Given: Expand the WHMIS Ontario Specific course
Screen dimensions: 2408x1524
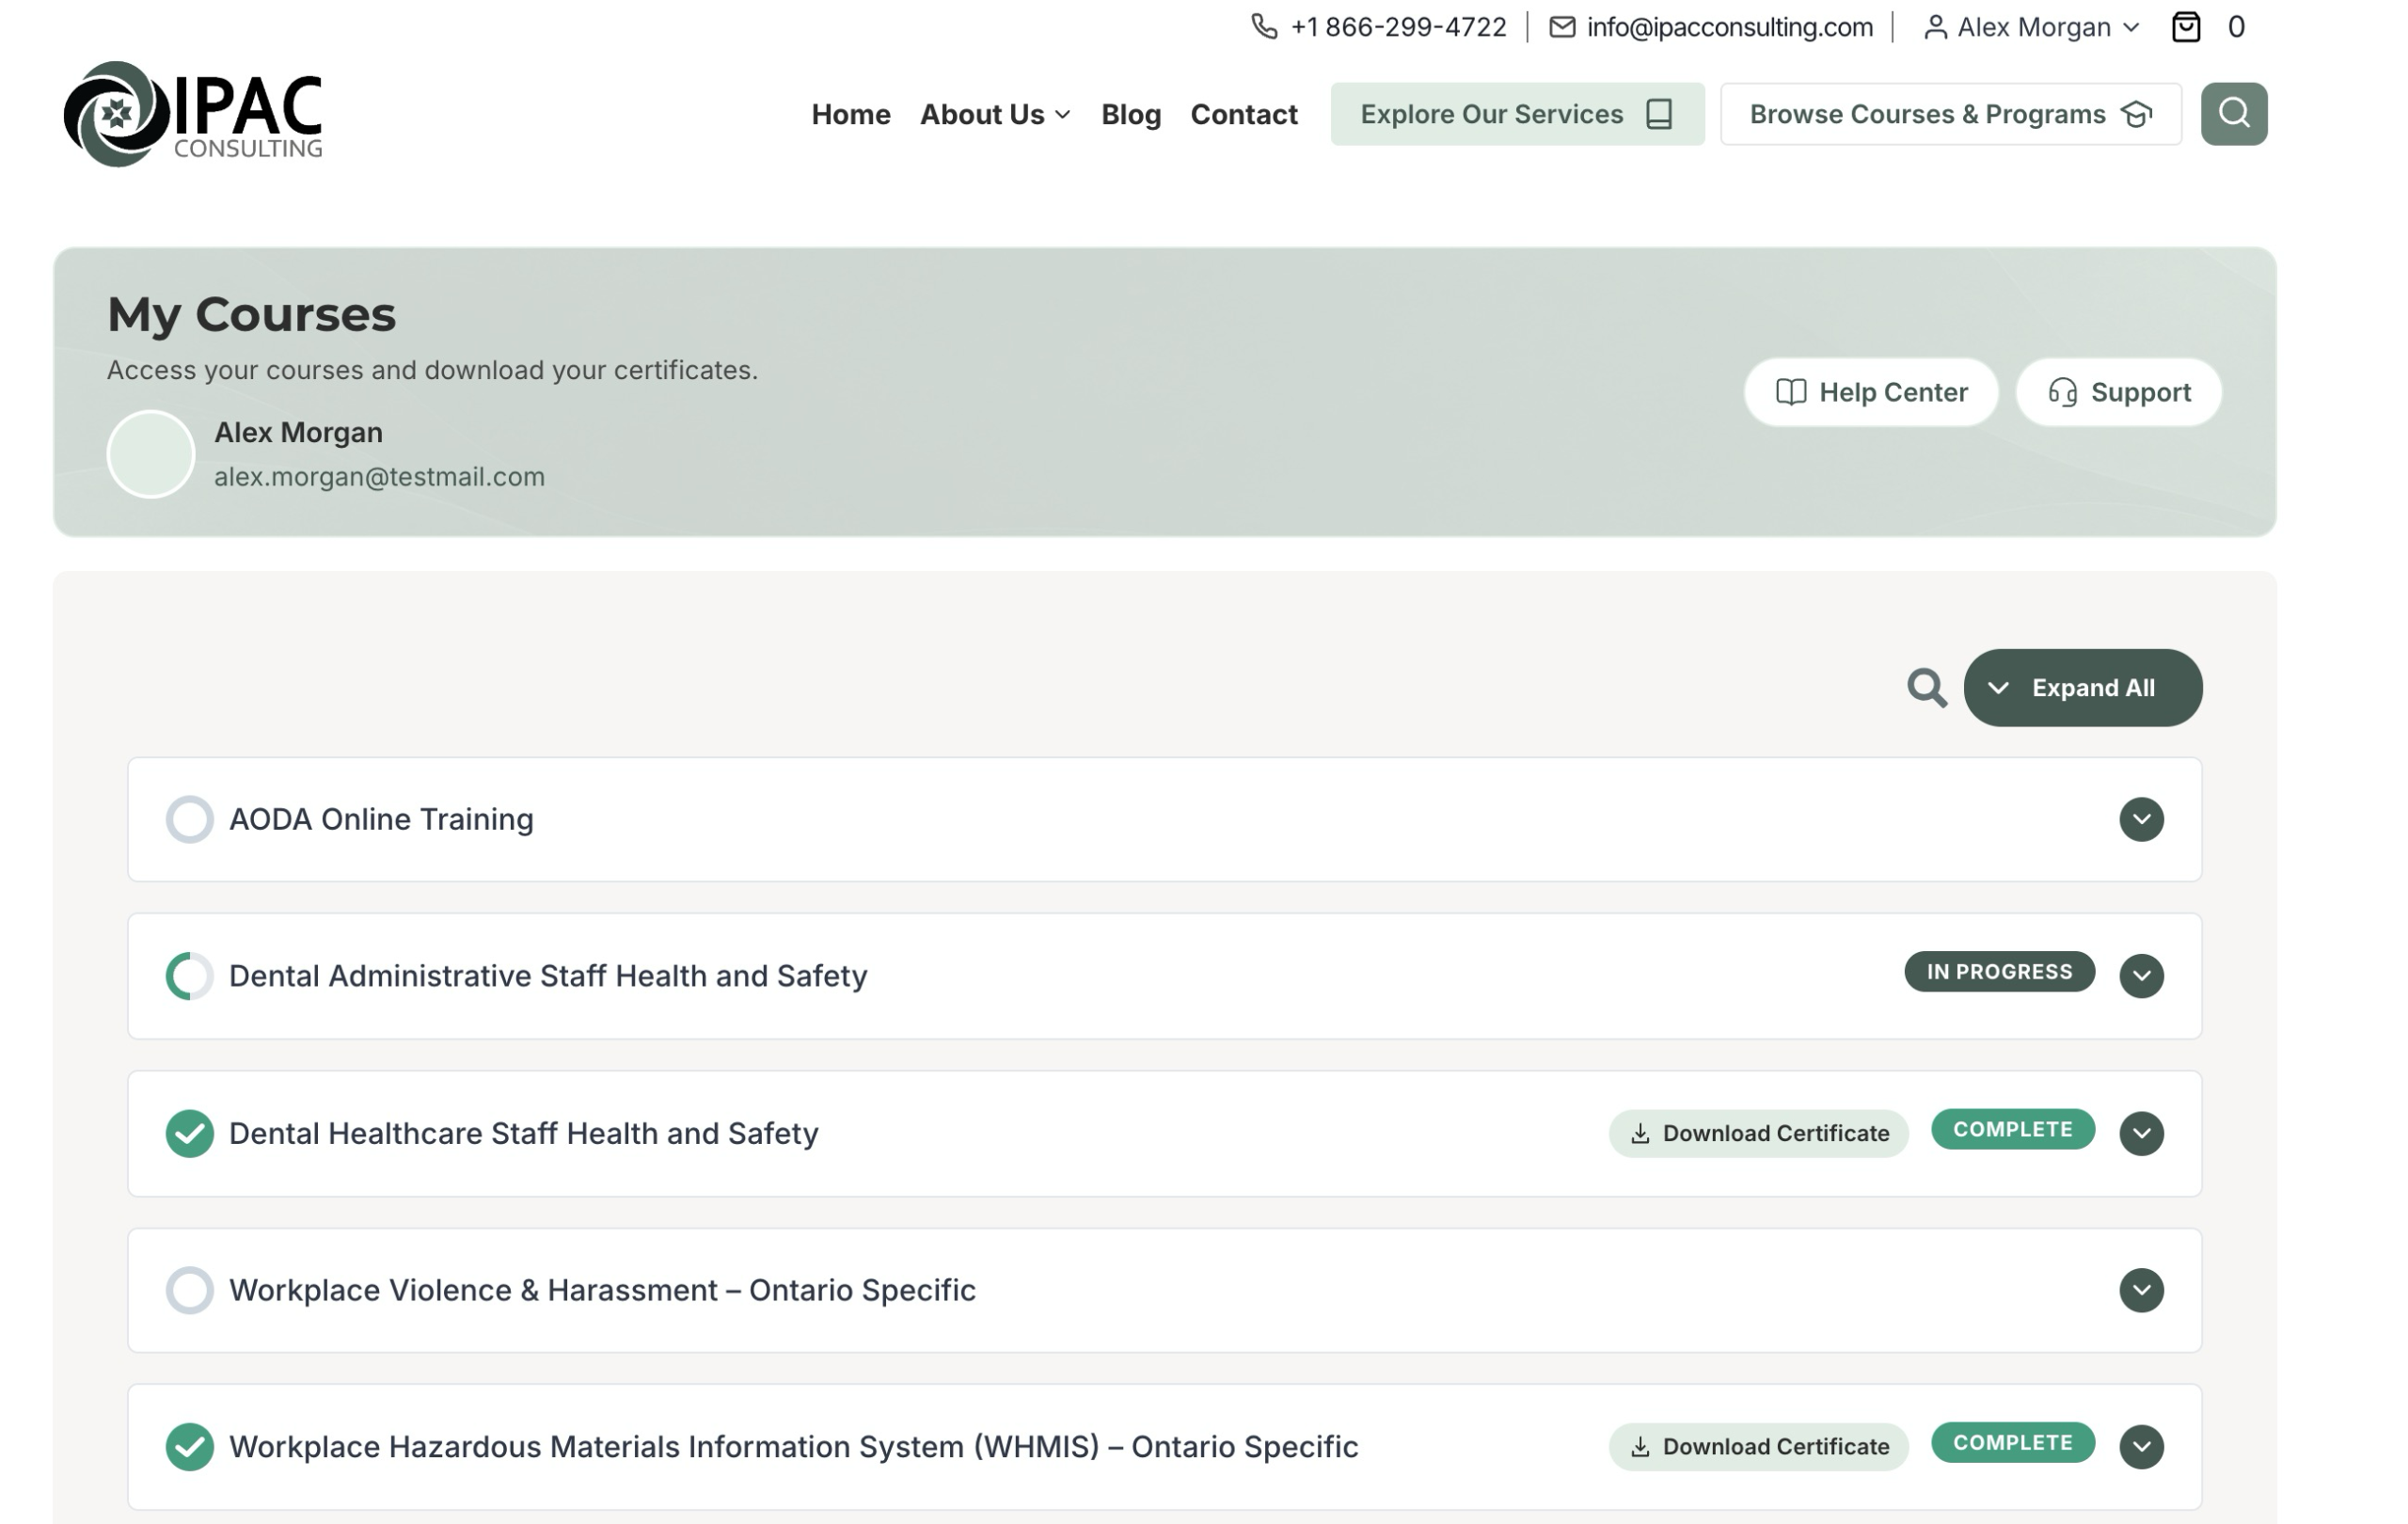Looking at the screenshot, I should [x=2141, y=1447].
